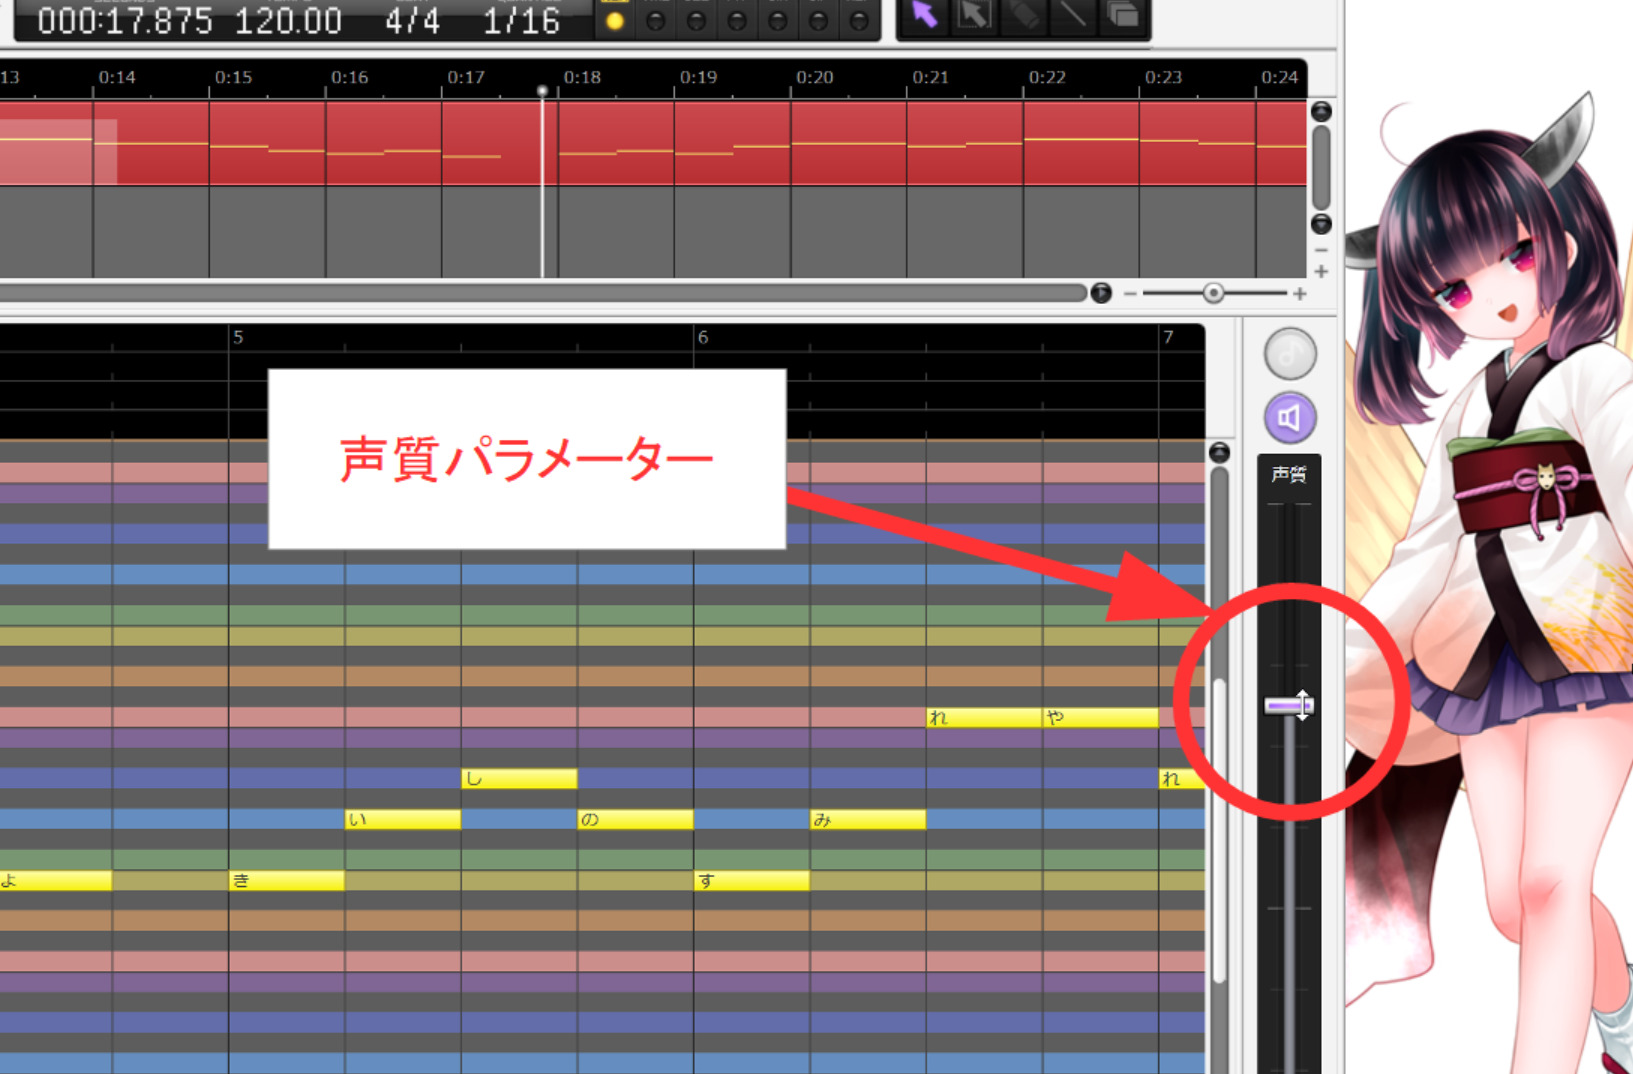This screenshot has width=1633, height=1074.
Task: Select the す note in the piano roll
Action: [x=752, y=881]
